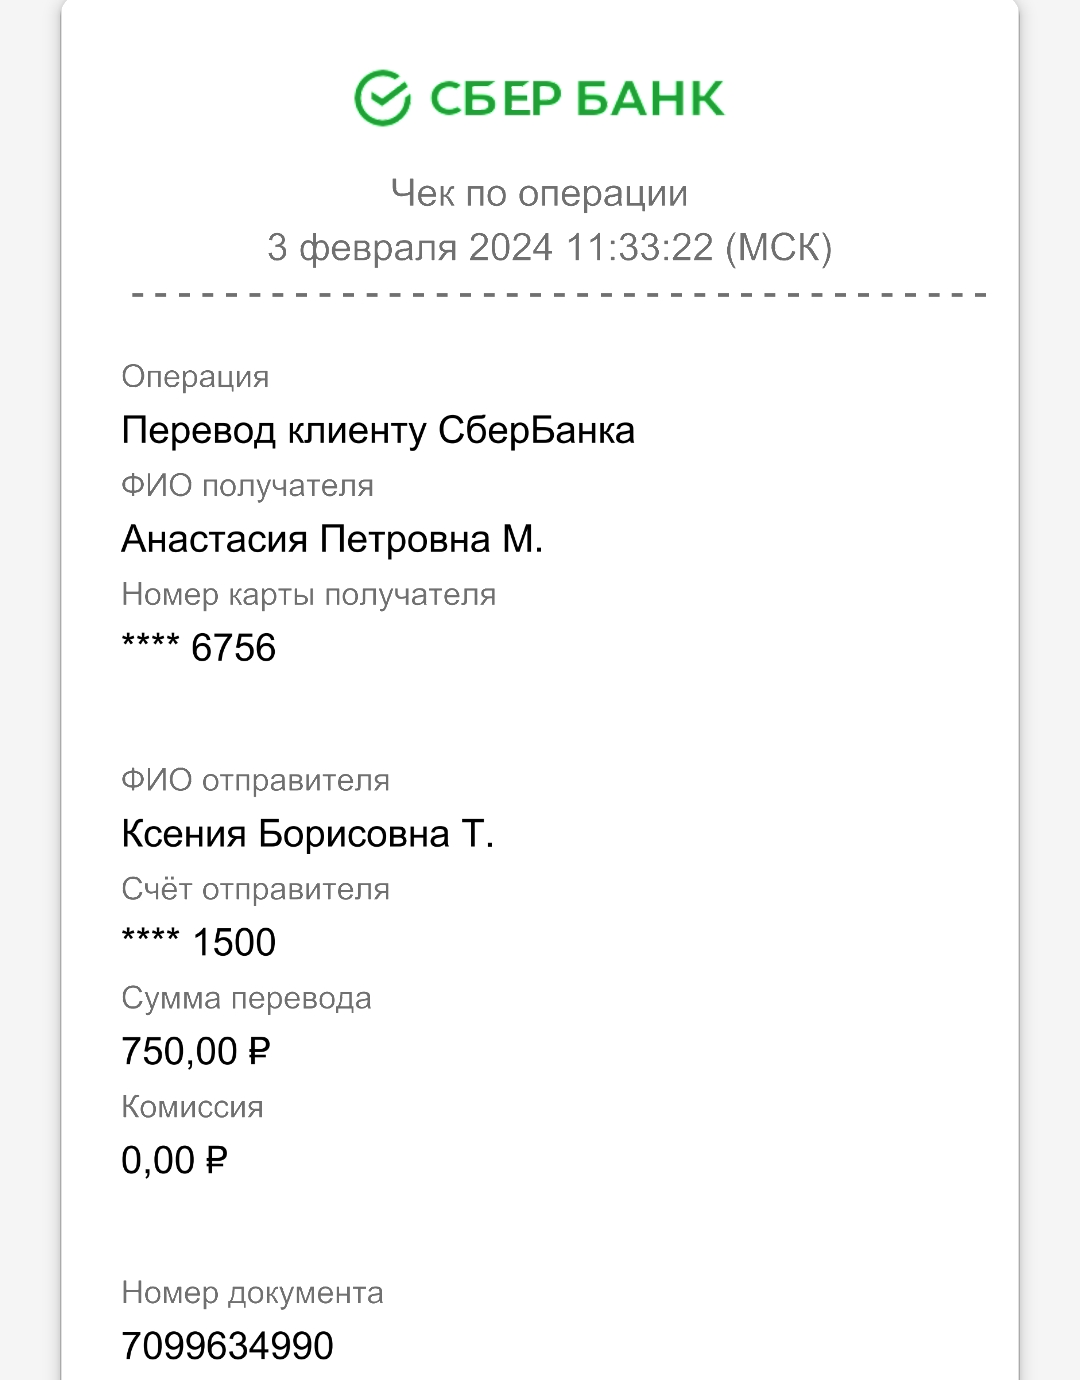Viewport: 1080px width, 1380px height.
Task: Click the ФИО получателя label
Action: coord(247,486)
